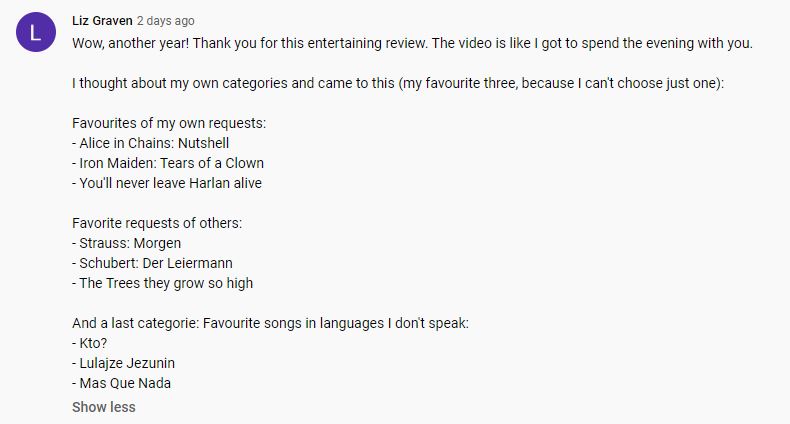Click Liz Graven's purple avatar icon
790x424 pixels.
(36, 33)
